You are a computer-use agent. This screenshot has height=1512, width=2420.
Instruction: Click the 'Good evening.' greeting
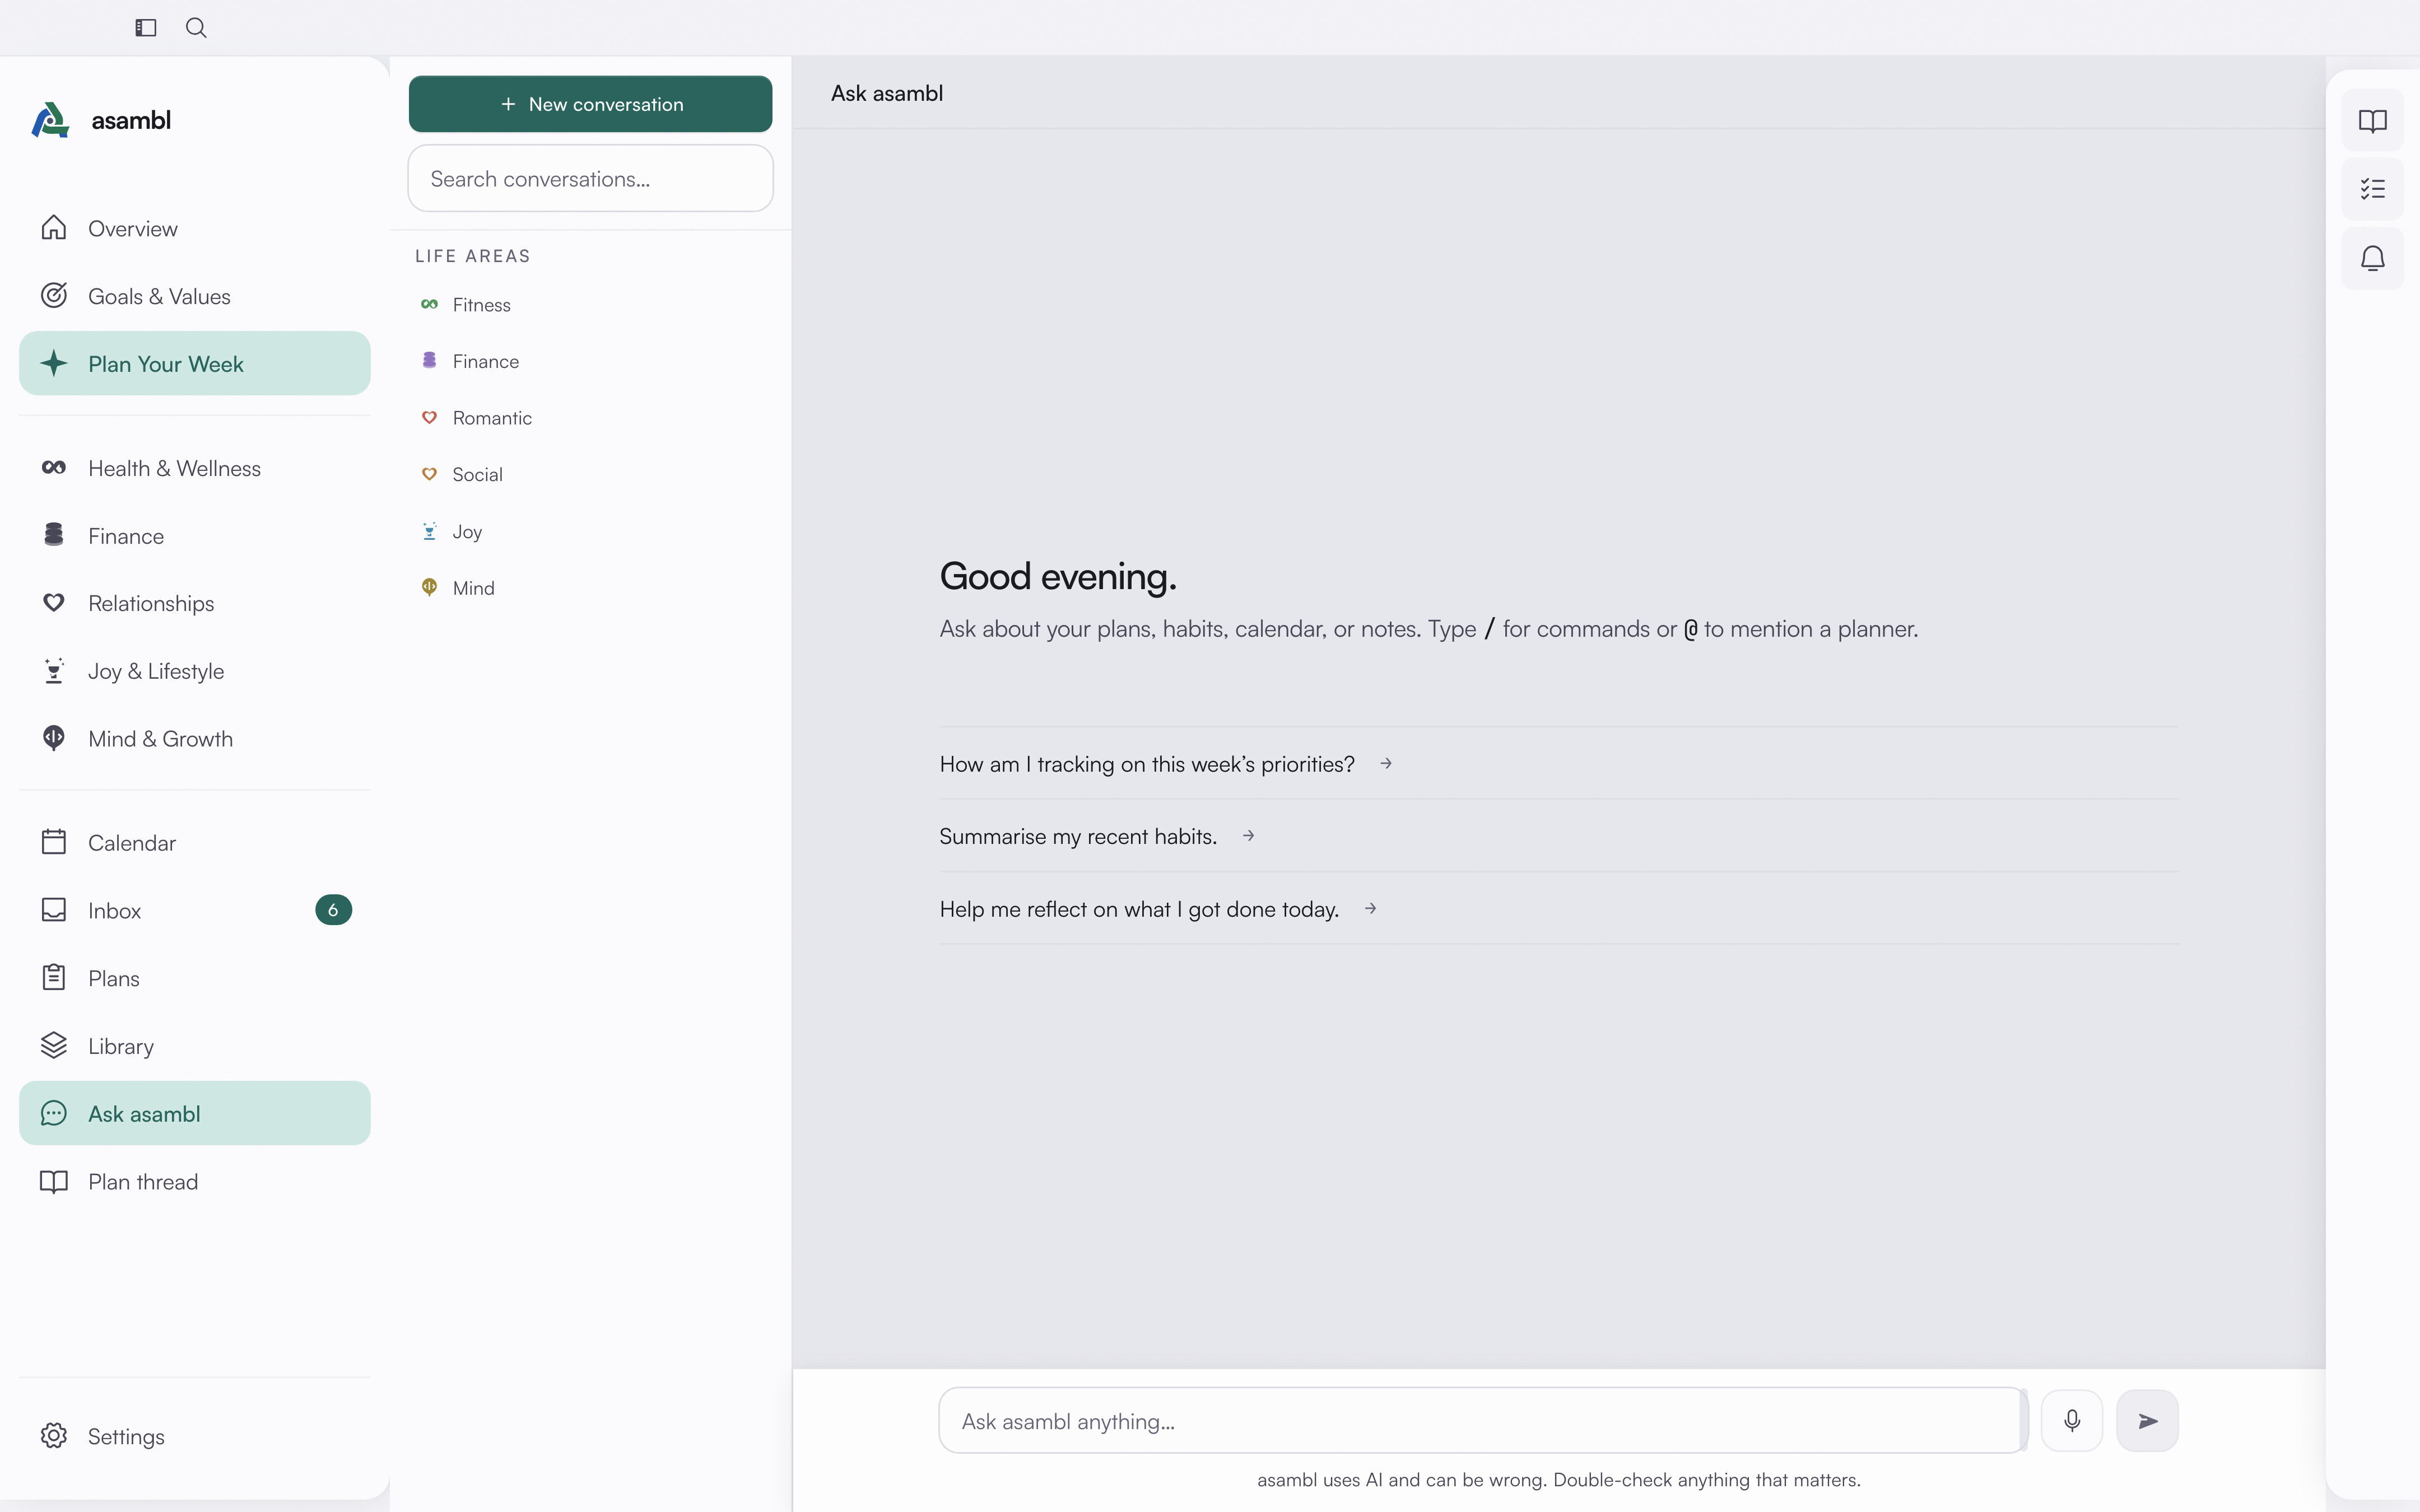(x=1058, y=576)
